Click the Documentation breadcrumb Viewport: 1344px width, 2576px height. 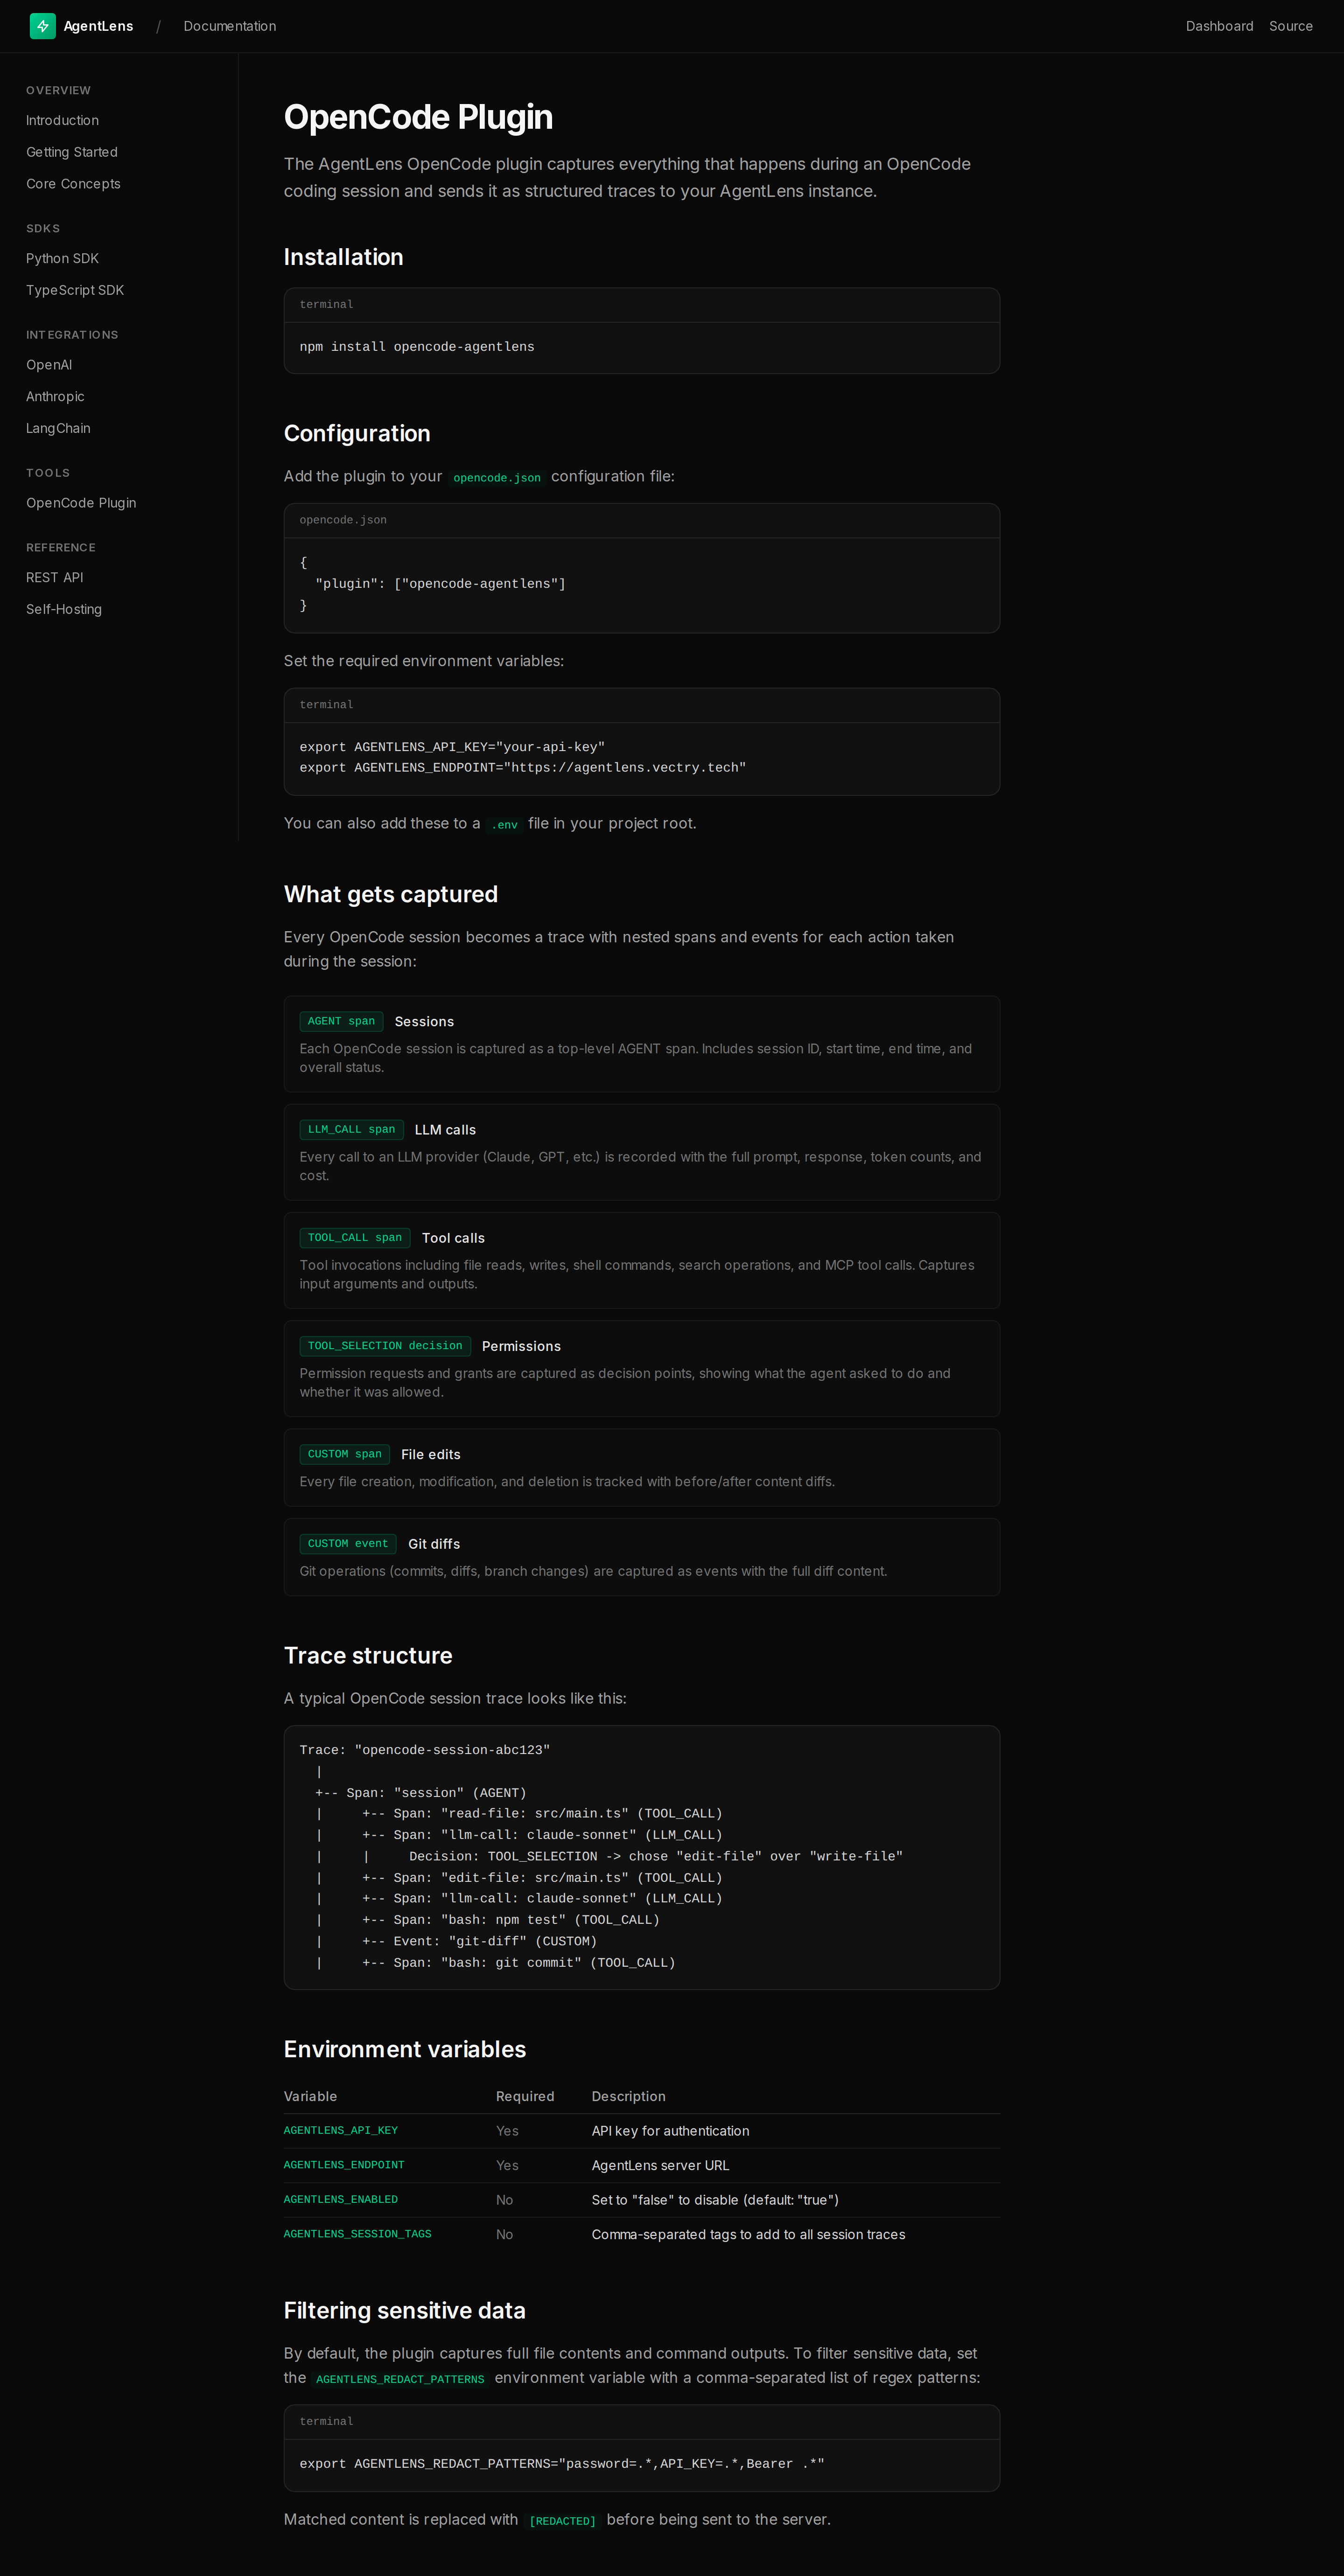(229, 26)
